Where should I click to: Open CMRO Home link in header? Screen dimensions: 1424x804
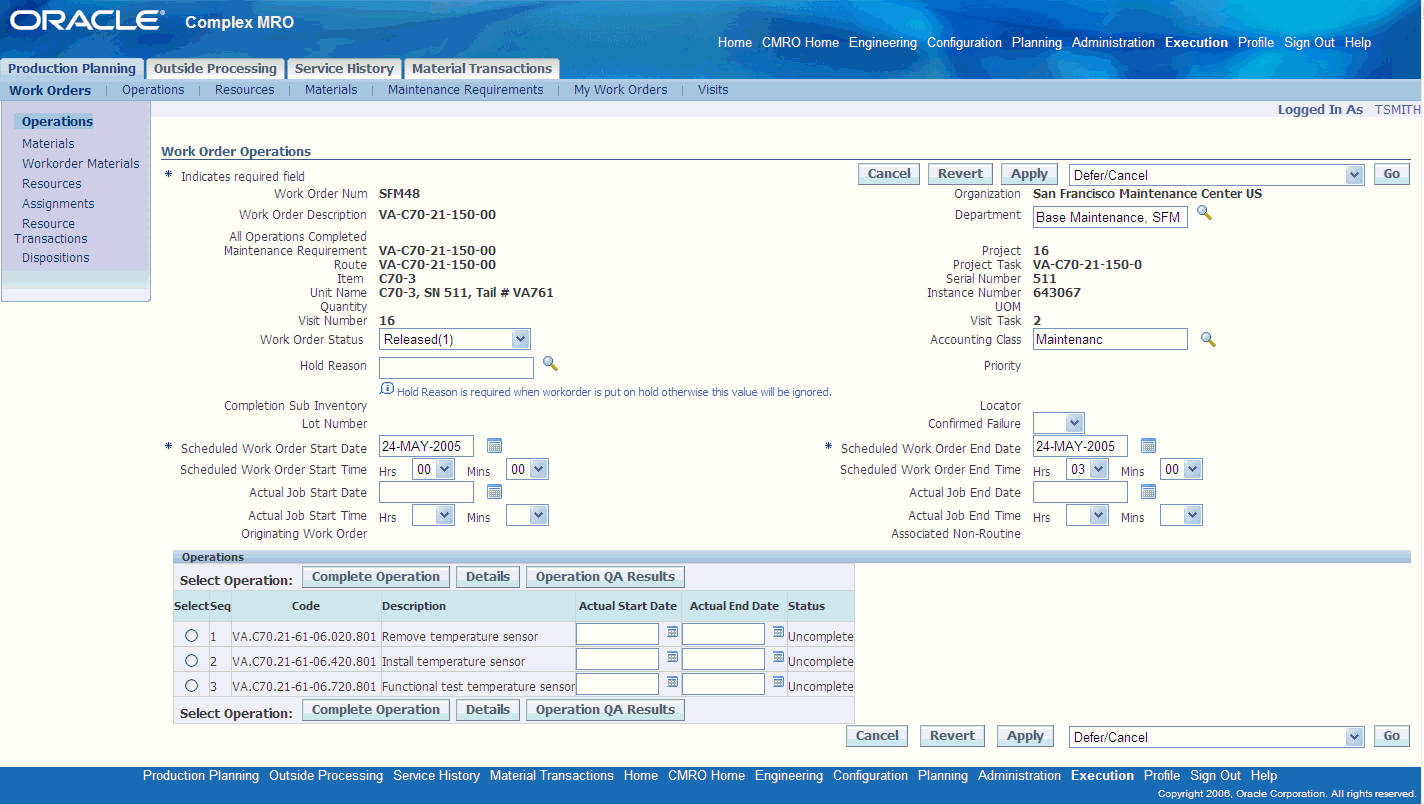click(x=800, y=43)
